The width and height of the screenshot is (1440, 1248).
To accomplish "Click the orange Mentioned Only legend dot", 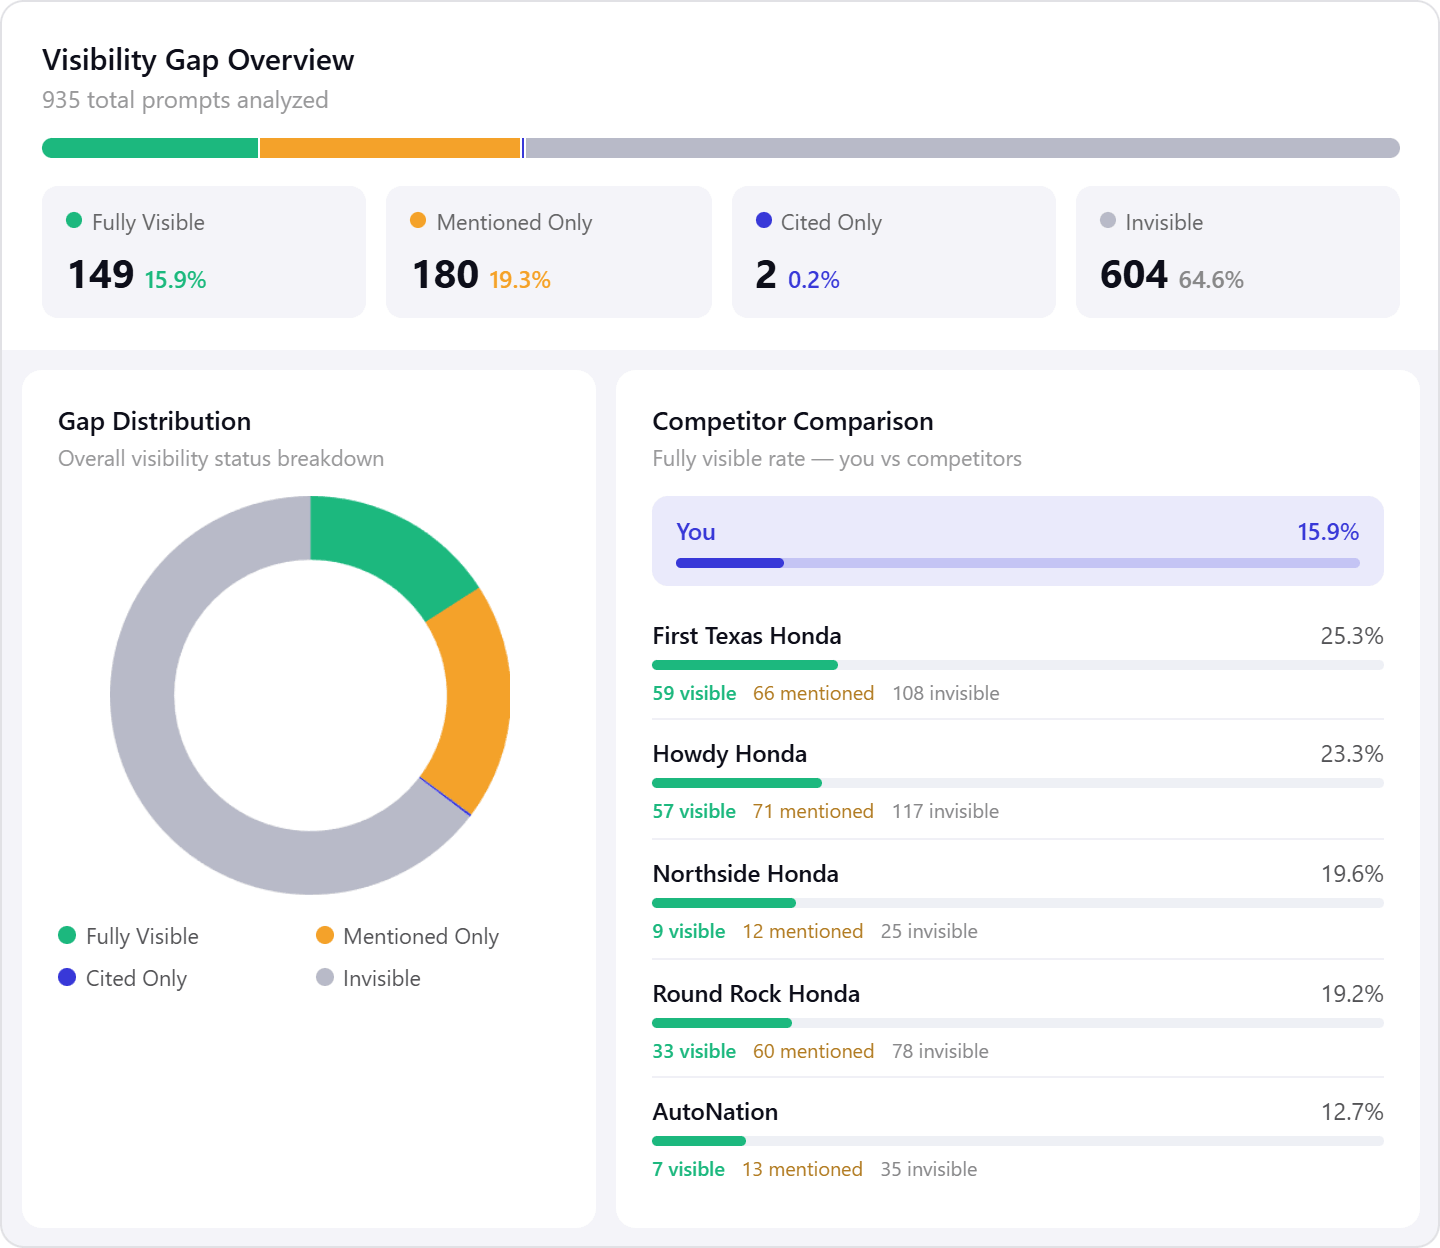I will pyautogui.click(x=324, y=936).
